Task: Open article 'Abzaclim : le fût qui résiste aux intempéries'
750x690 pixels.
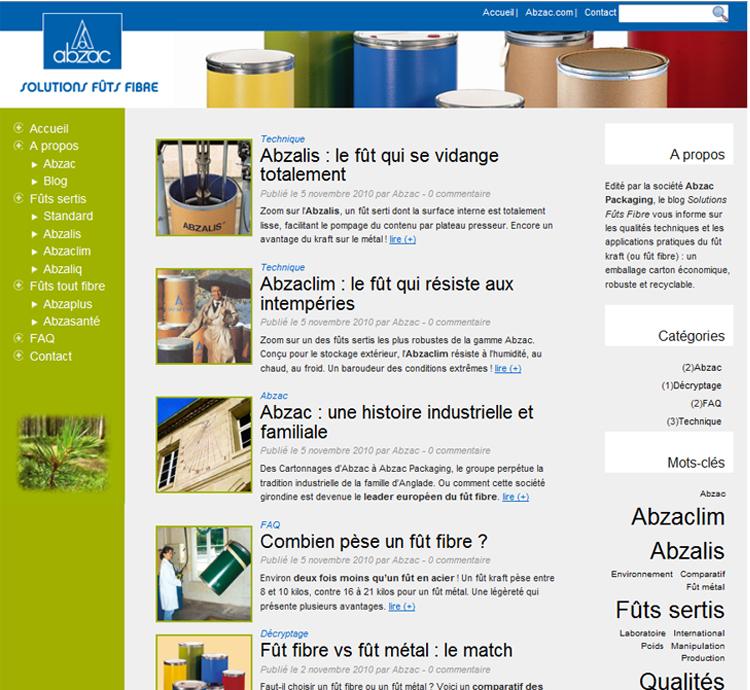Action: [386, 294]
